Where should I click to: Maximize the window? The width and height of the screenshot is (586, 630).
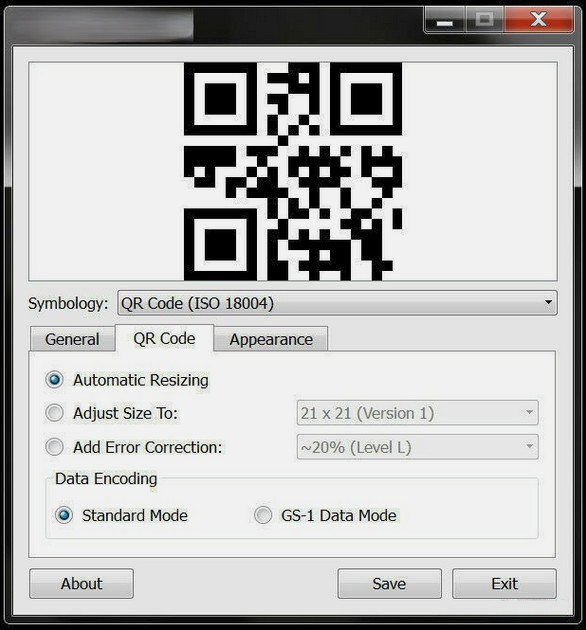click(484, 19)
